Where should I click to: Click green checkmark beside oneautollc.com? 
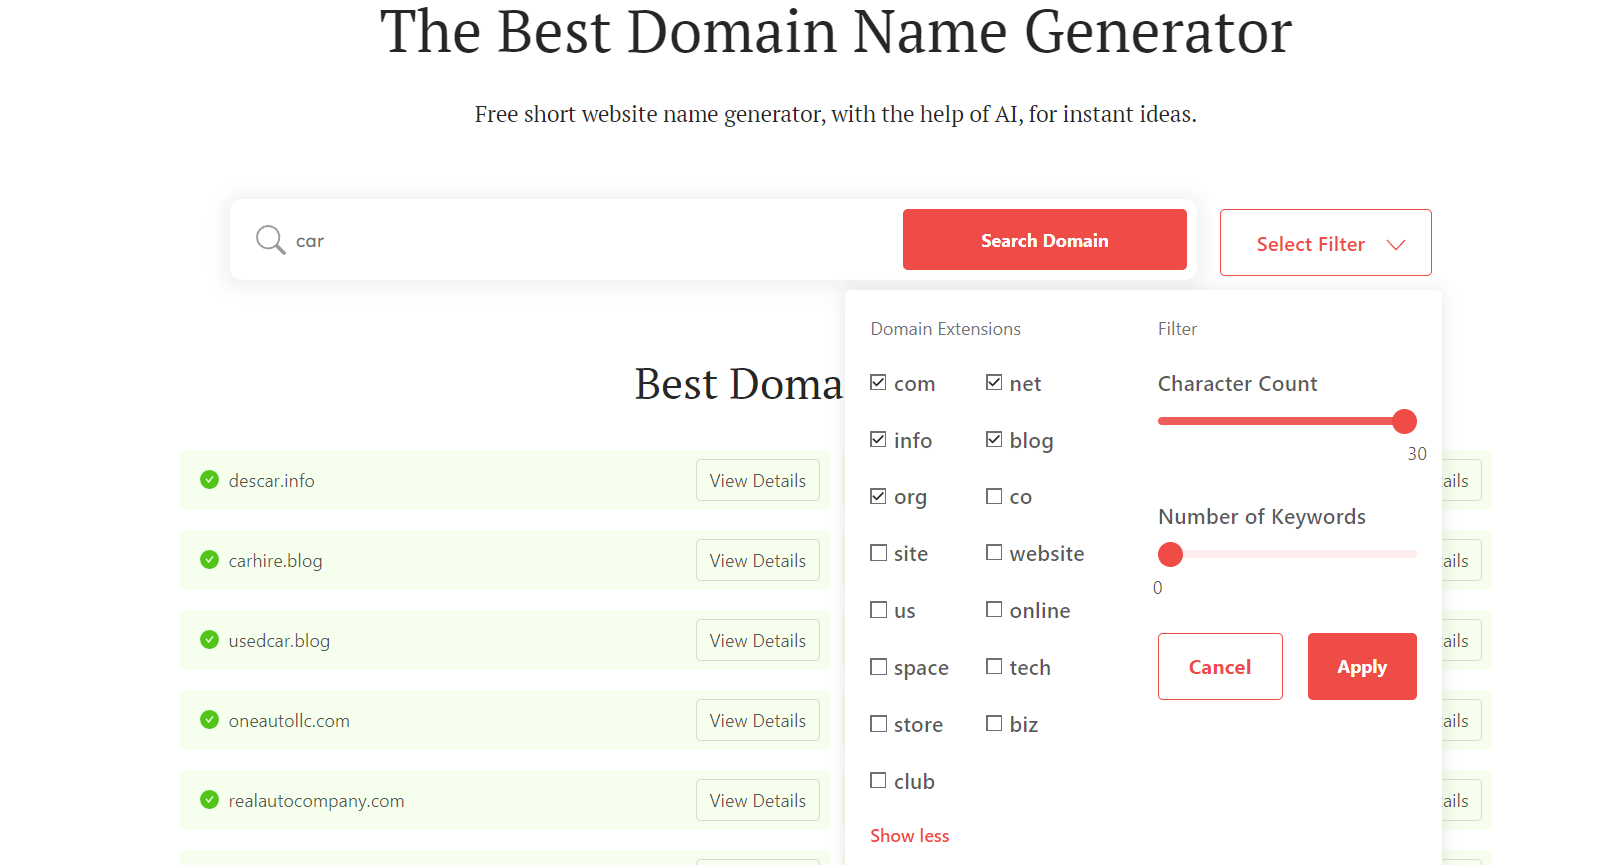point(209,720)
